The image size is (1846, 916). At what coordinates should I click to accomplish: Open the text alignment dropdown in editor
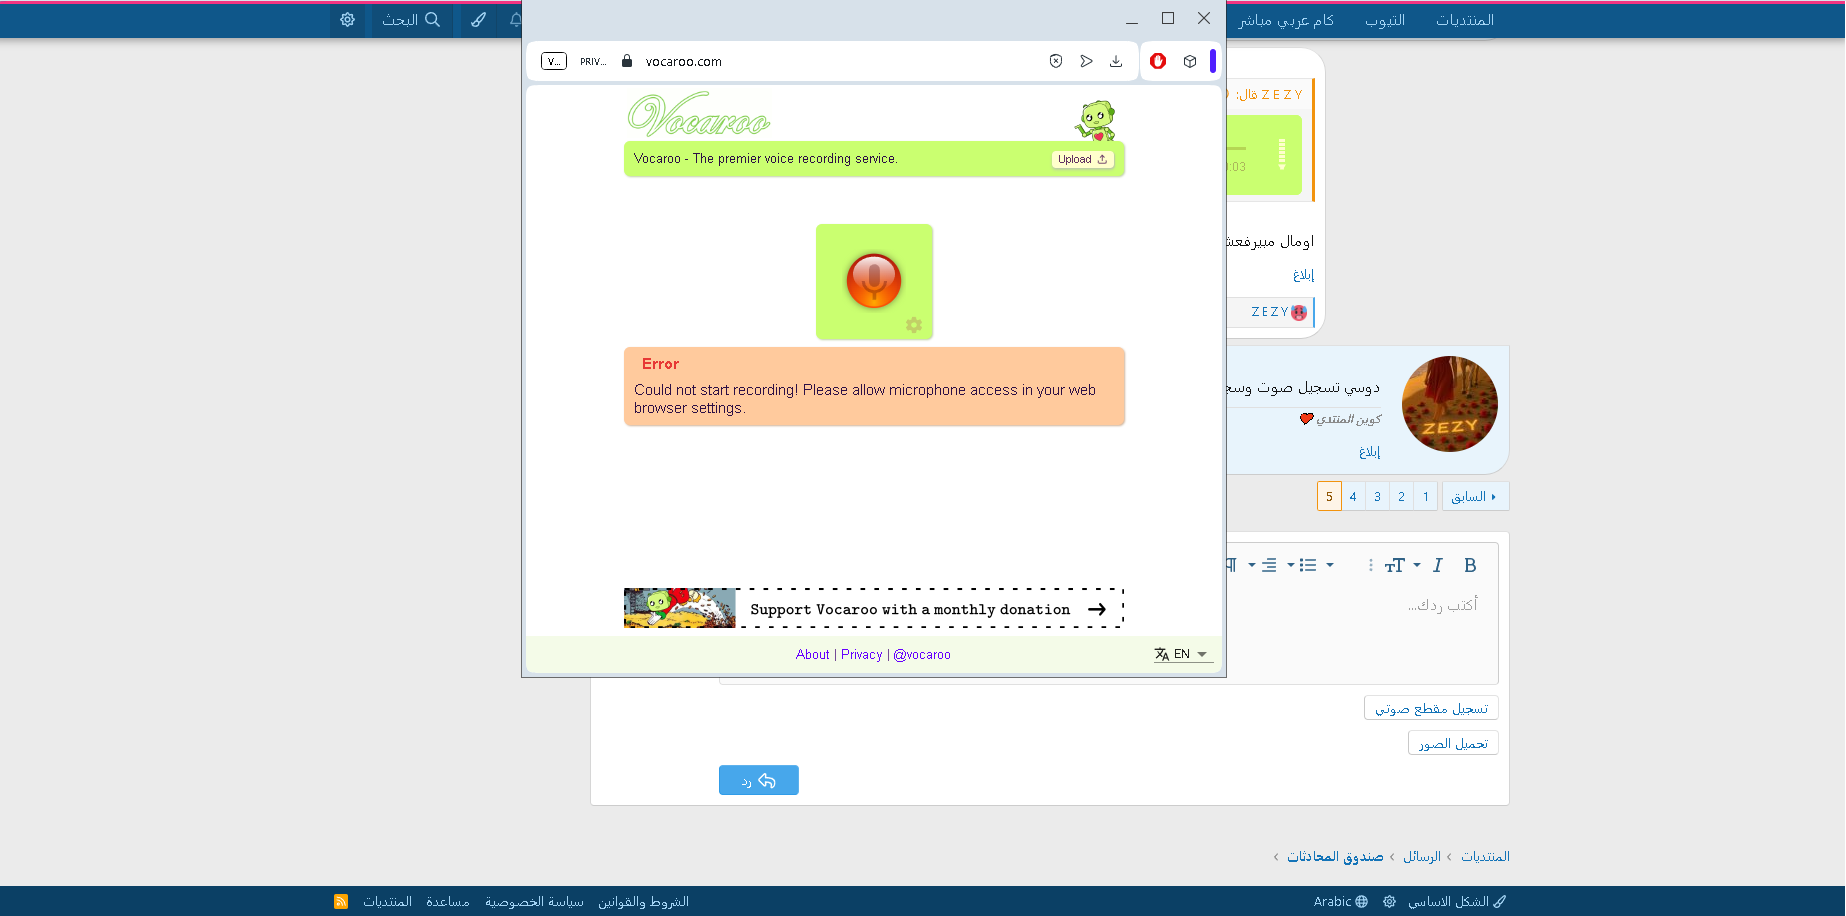(x=1277, y=565)
